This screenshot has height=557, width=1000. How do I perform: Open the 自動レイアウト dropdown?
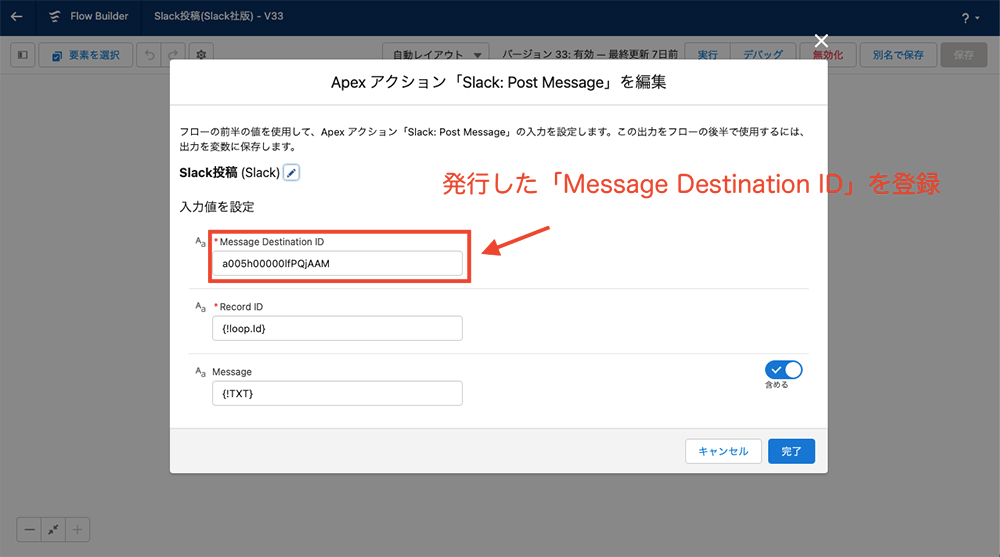click(436, 55)
